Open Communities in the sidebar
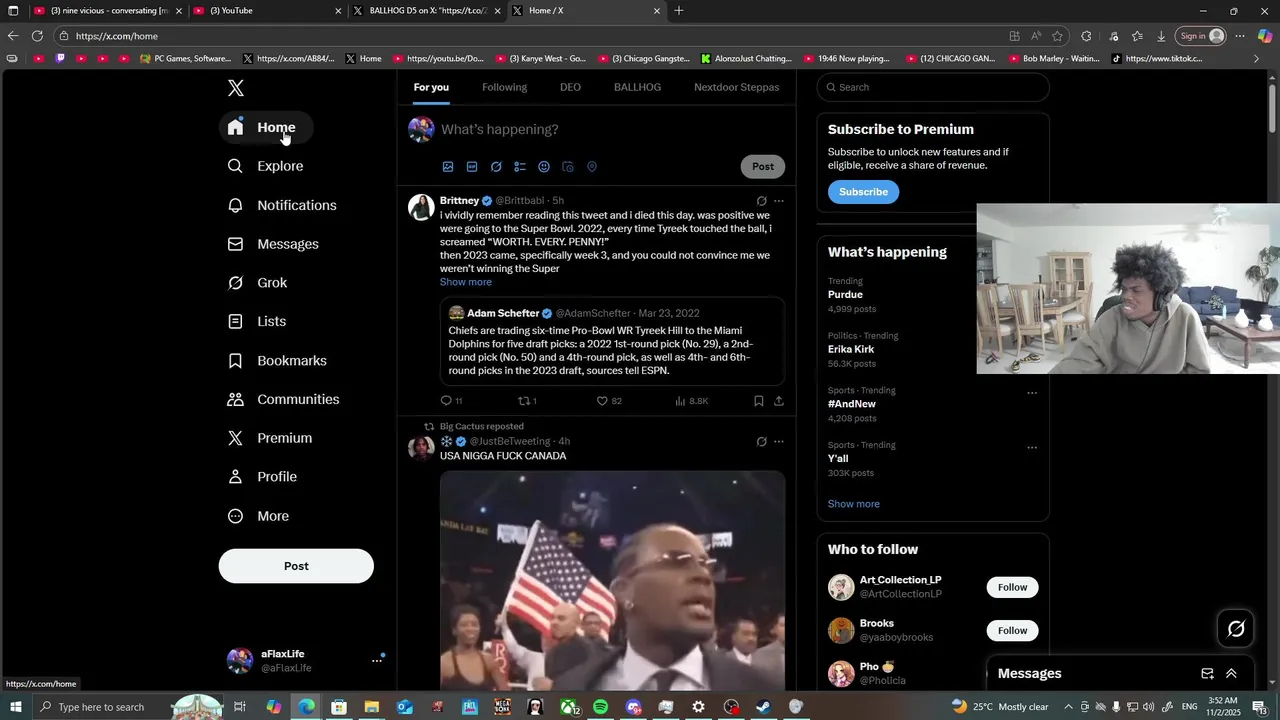1280x720 pixels. click(x=283, y=399)
